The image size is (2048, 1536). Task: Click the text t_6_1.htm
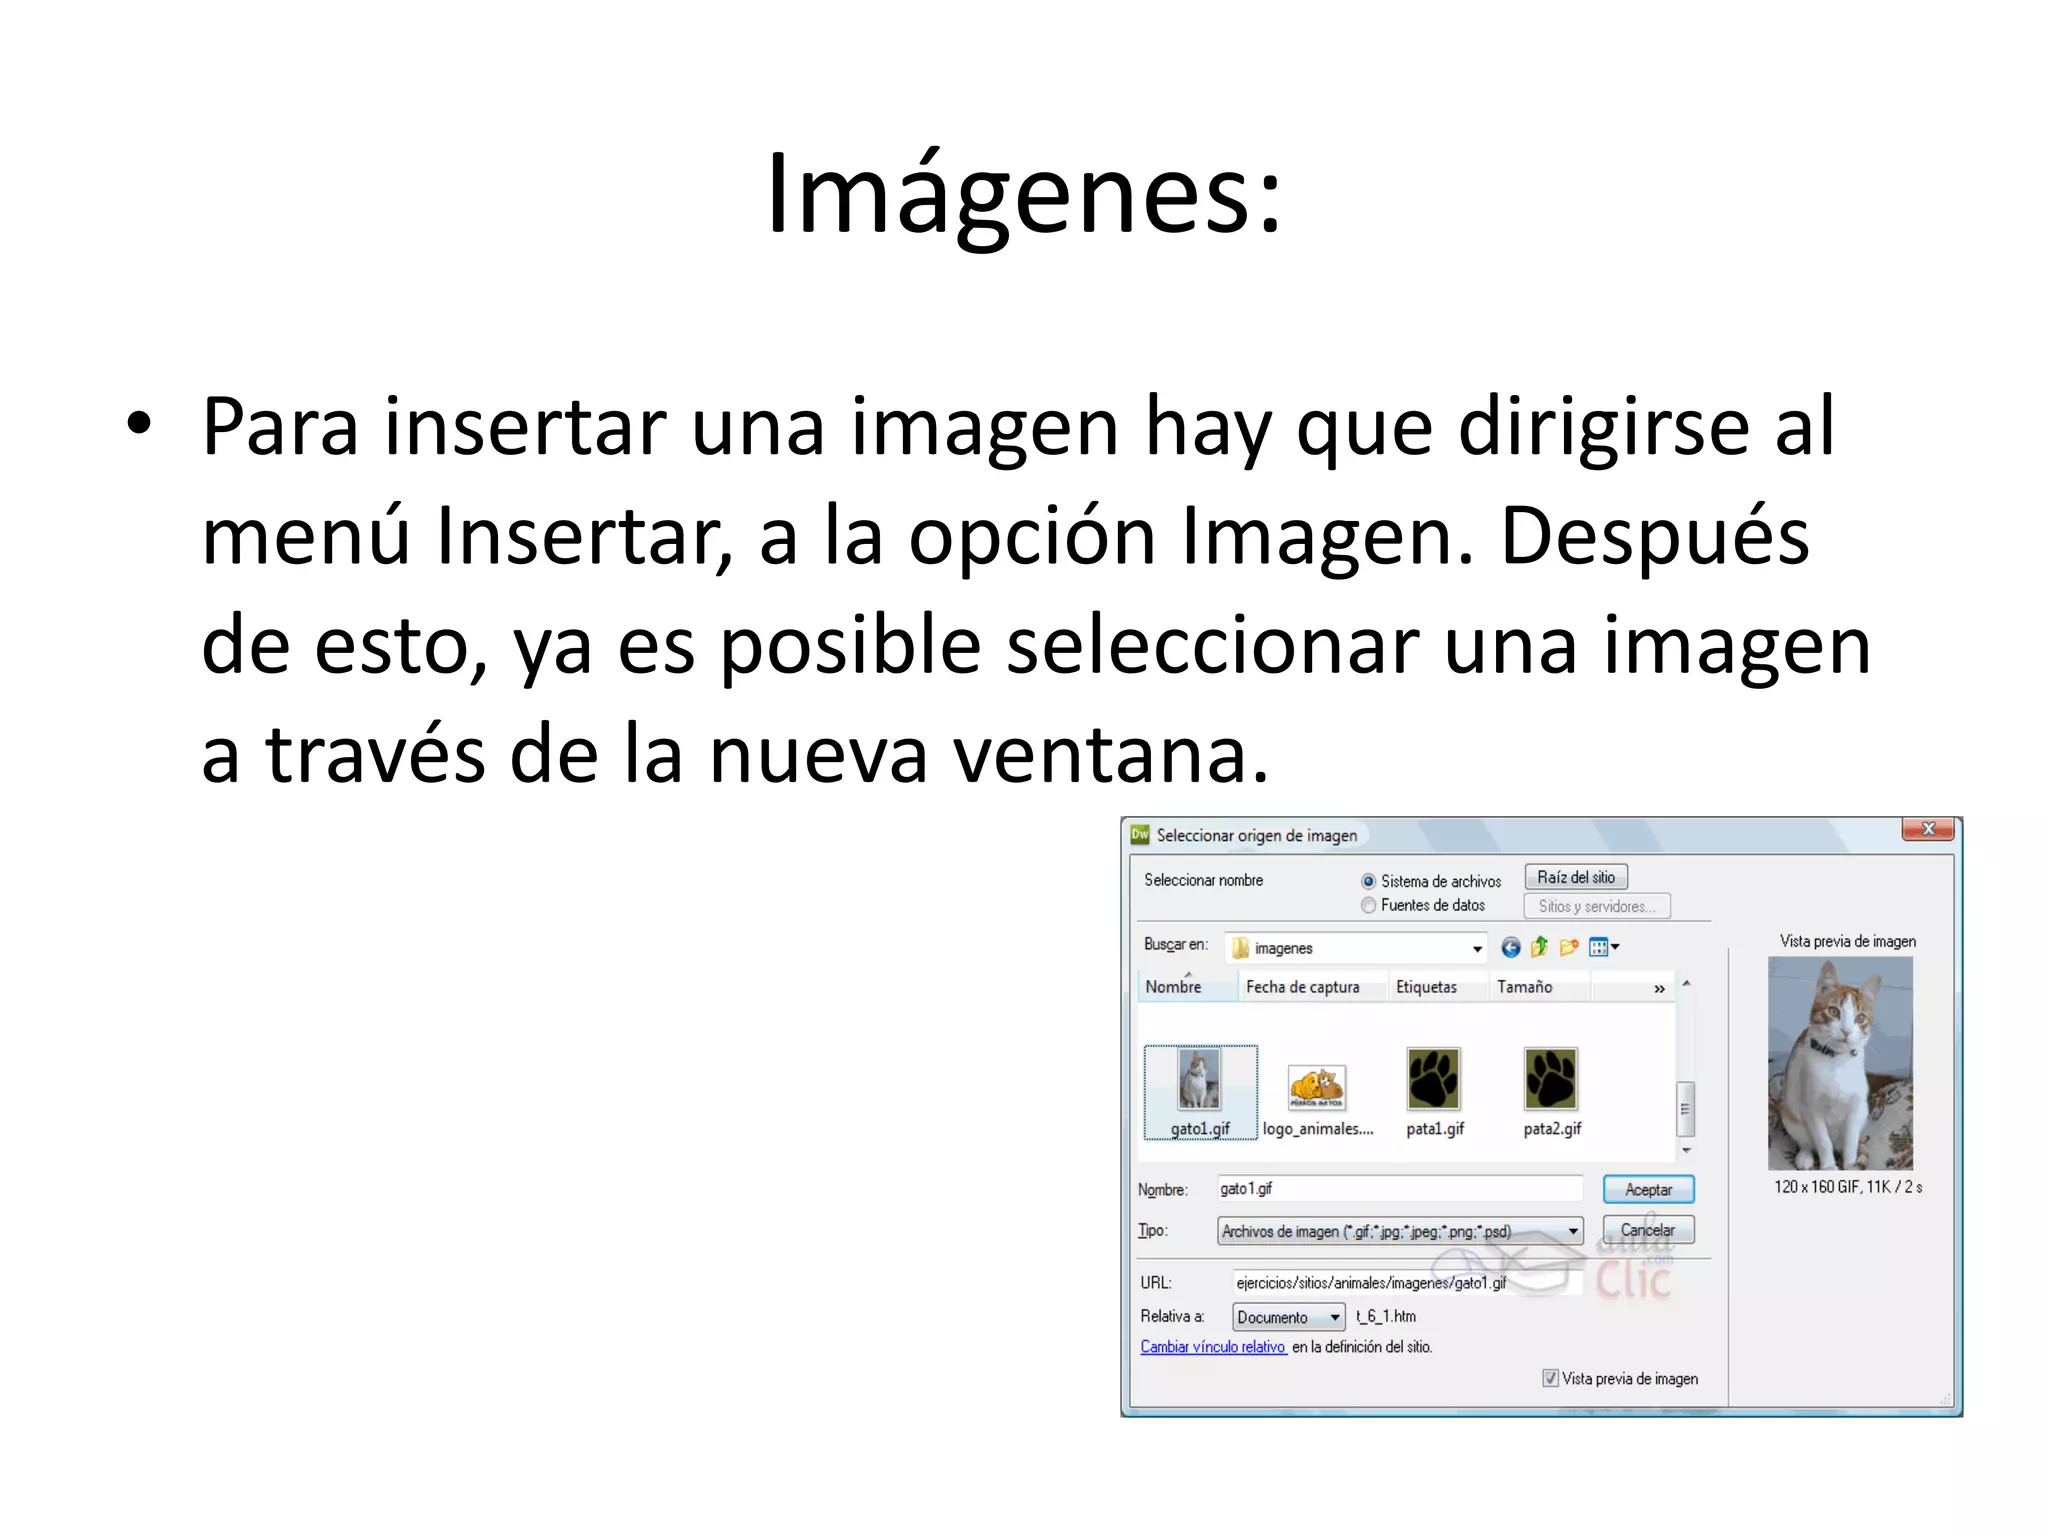[1386, 1316]
